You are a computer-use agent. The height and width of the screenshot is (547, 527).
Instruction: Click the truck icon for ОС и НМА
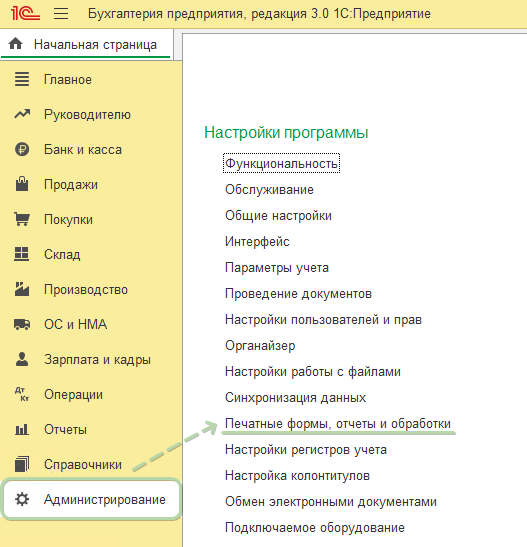point(22,324)
